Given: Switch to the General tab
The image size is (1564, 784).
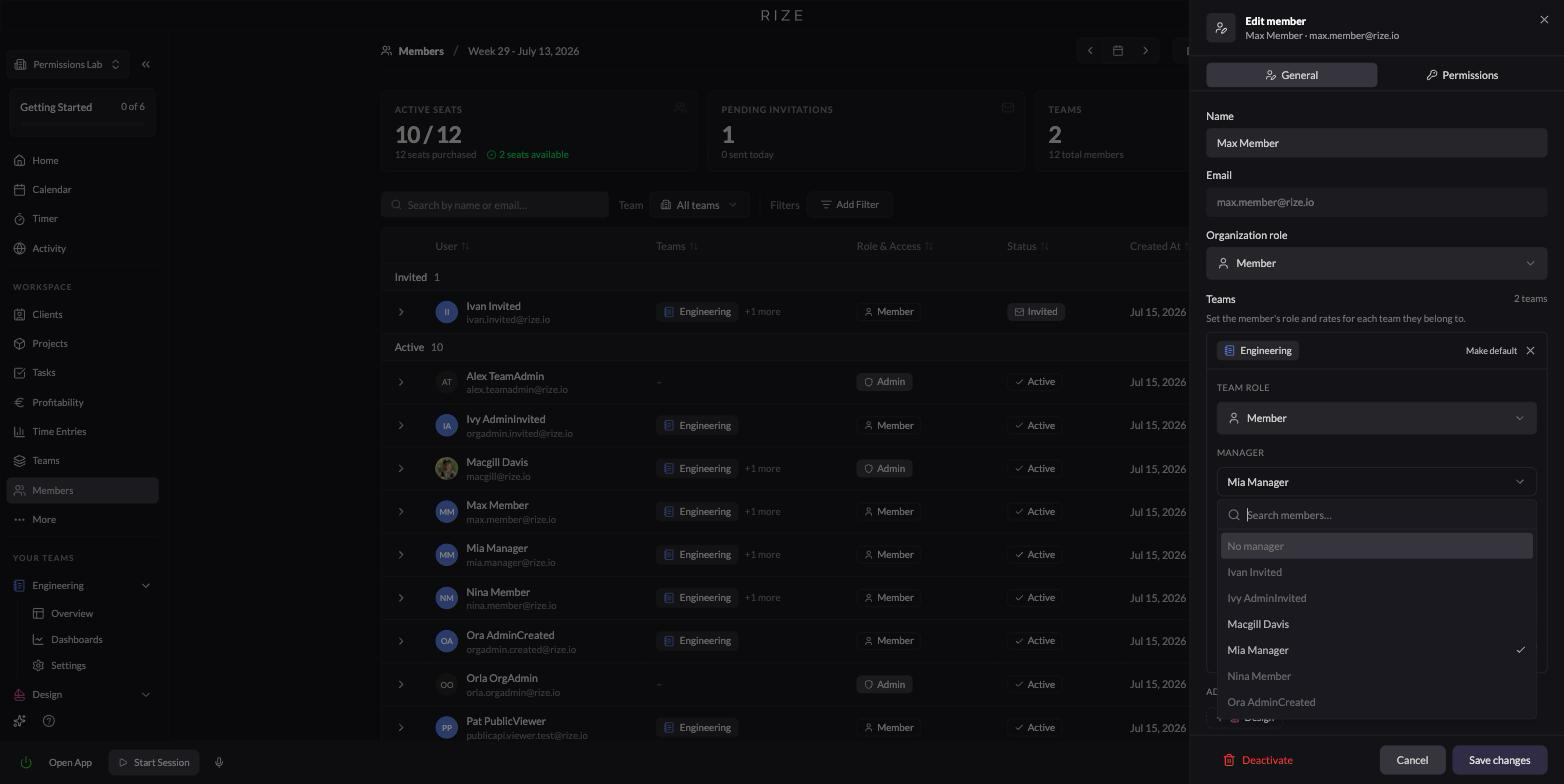Looking at the screenshot, I should (x=1291, y=75).
